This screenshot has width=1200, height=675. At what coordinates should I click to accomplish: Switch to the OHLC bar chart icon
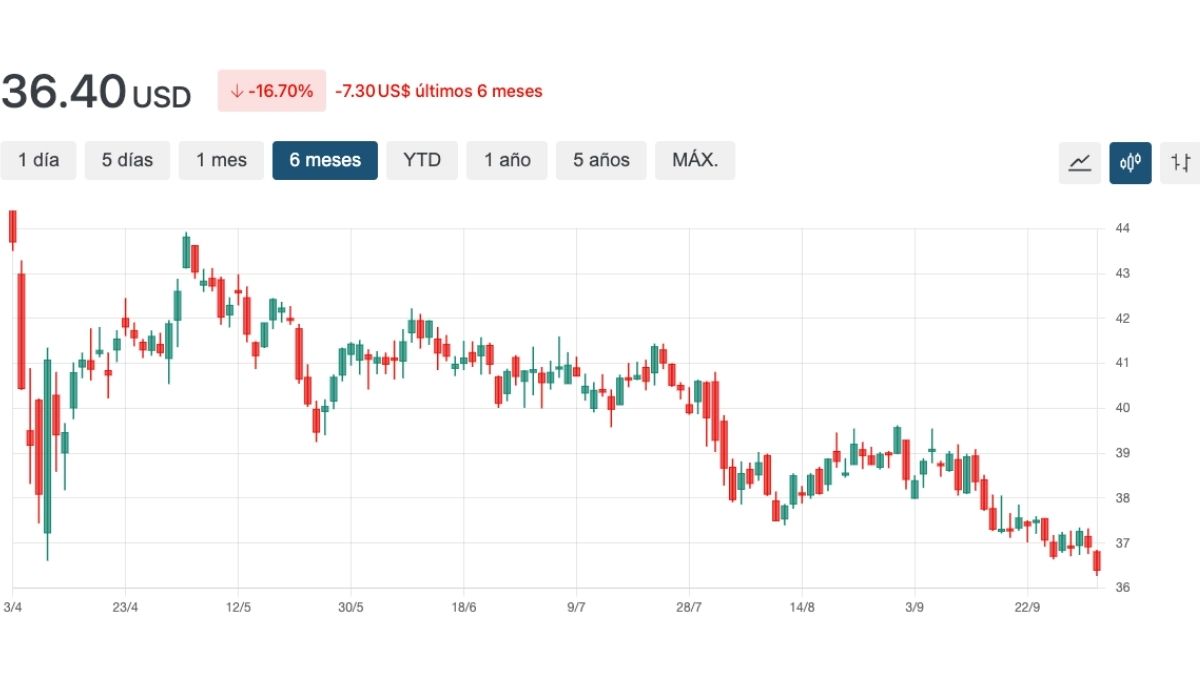[x=1180, y=162]
